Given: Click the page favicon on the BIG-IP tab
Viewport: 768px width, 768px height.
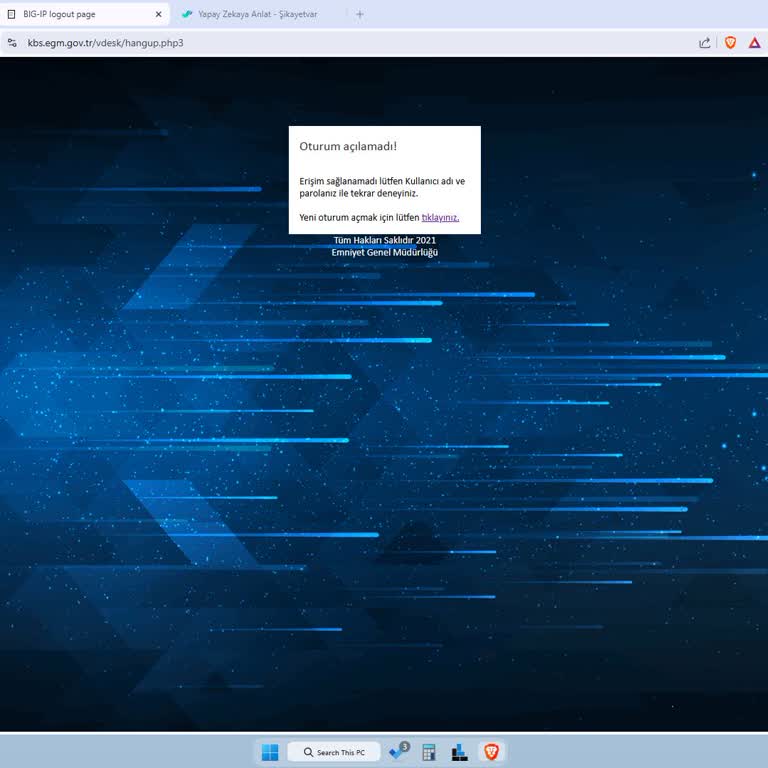Looking at the screenshot, I should [x=12, y=14].
